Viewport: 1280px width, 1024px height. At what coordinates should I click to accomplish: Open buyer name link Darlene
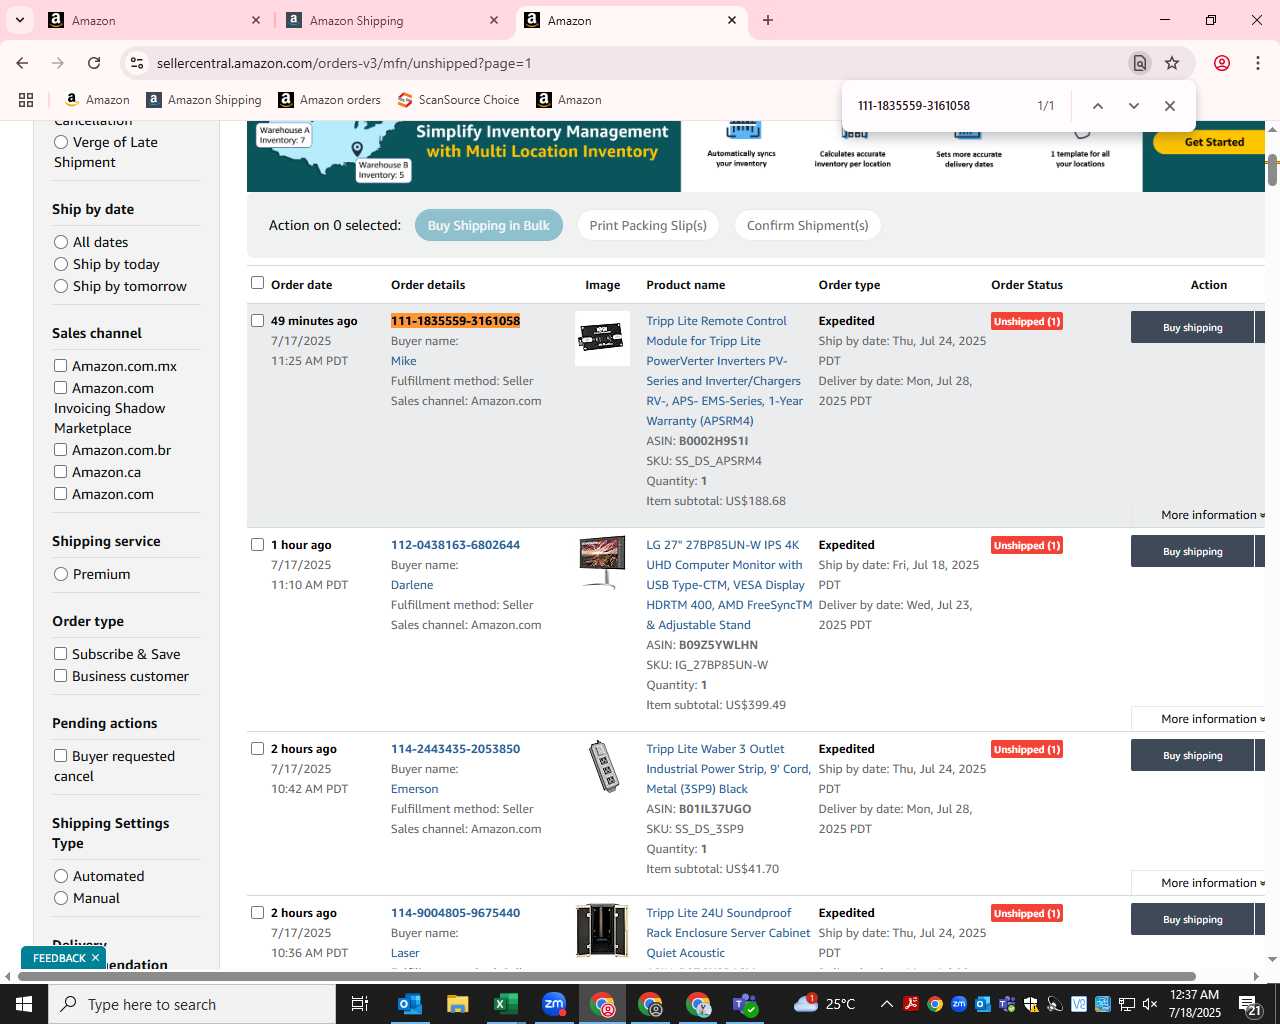tap(412, 585)
